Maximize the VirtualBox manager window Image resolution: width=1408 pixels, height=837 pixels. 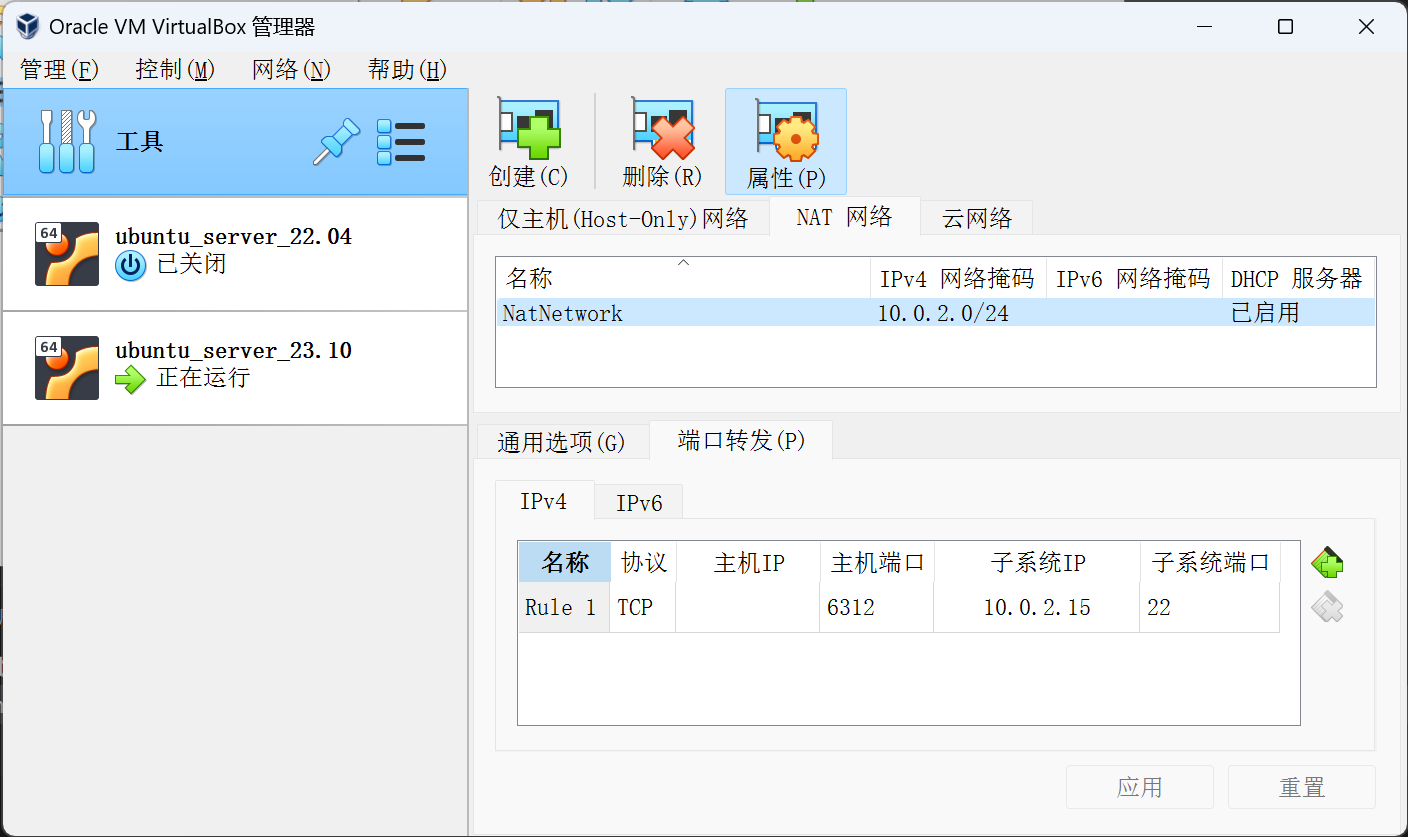point(1286,27)
